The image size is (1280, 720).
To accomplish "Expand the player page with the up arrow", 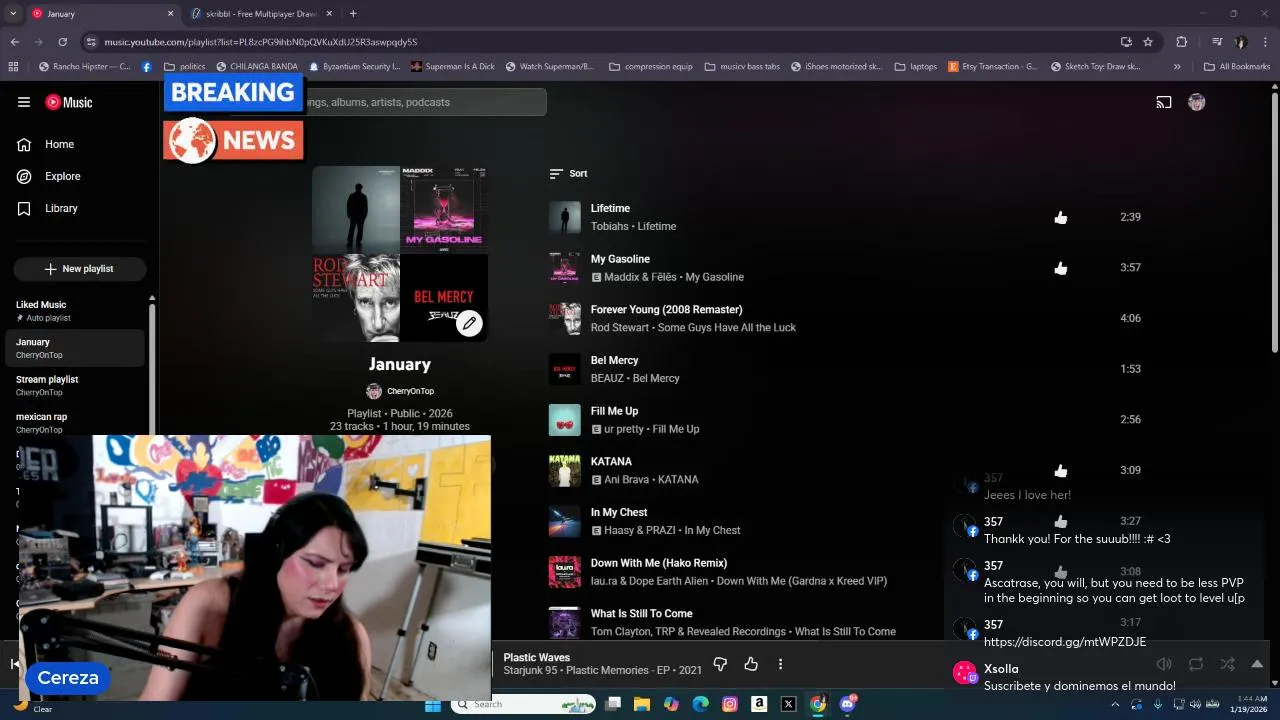I will pyautogui.click(x=1257, y=664).
